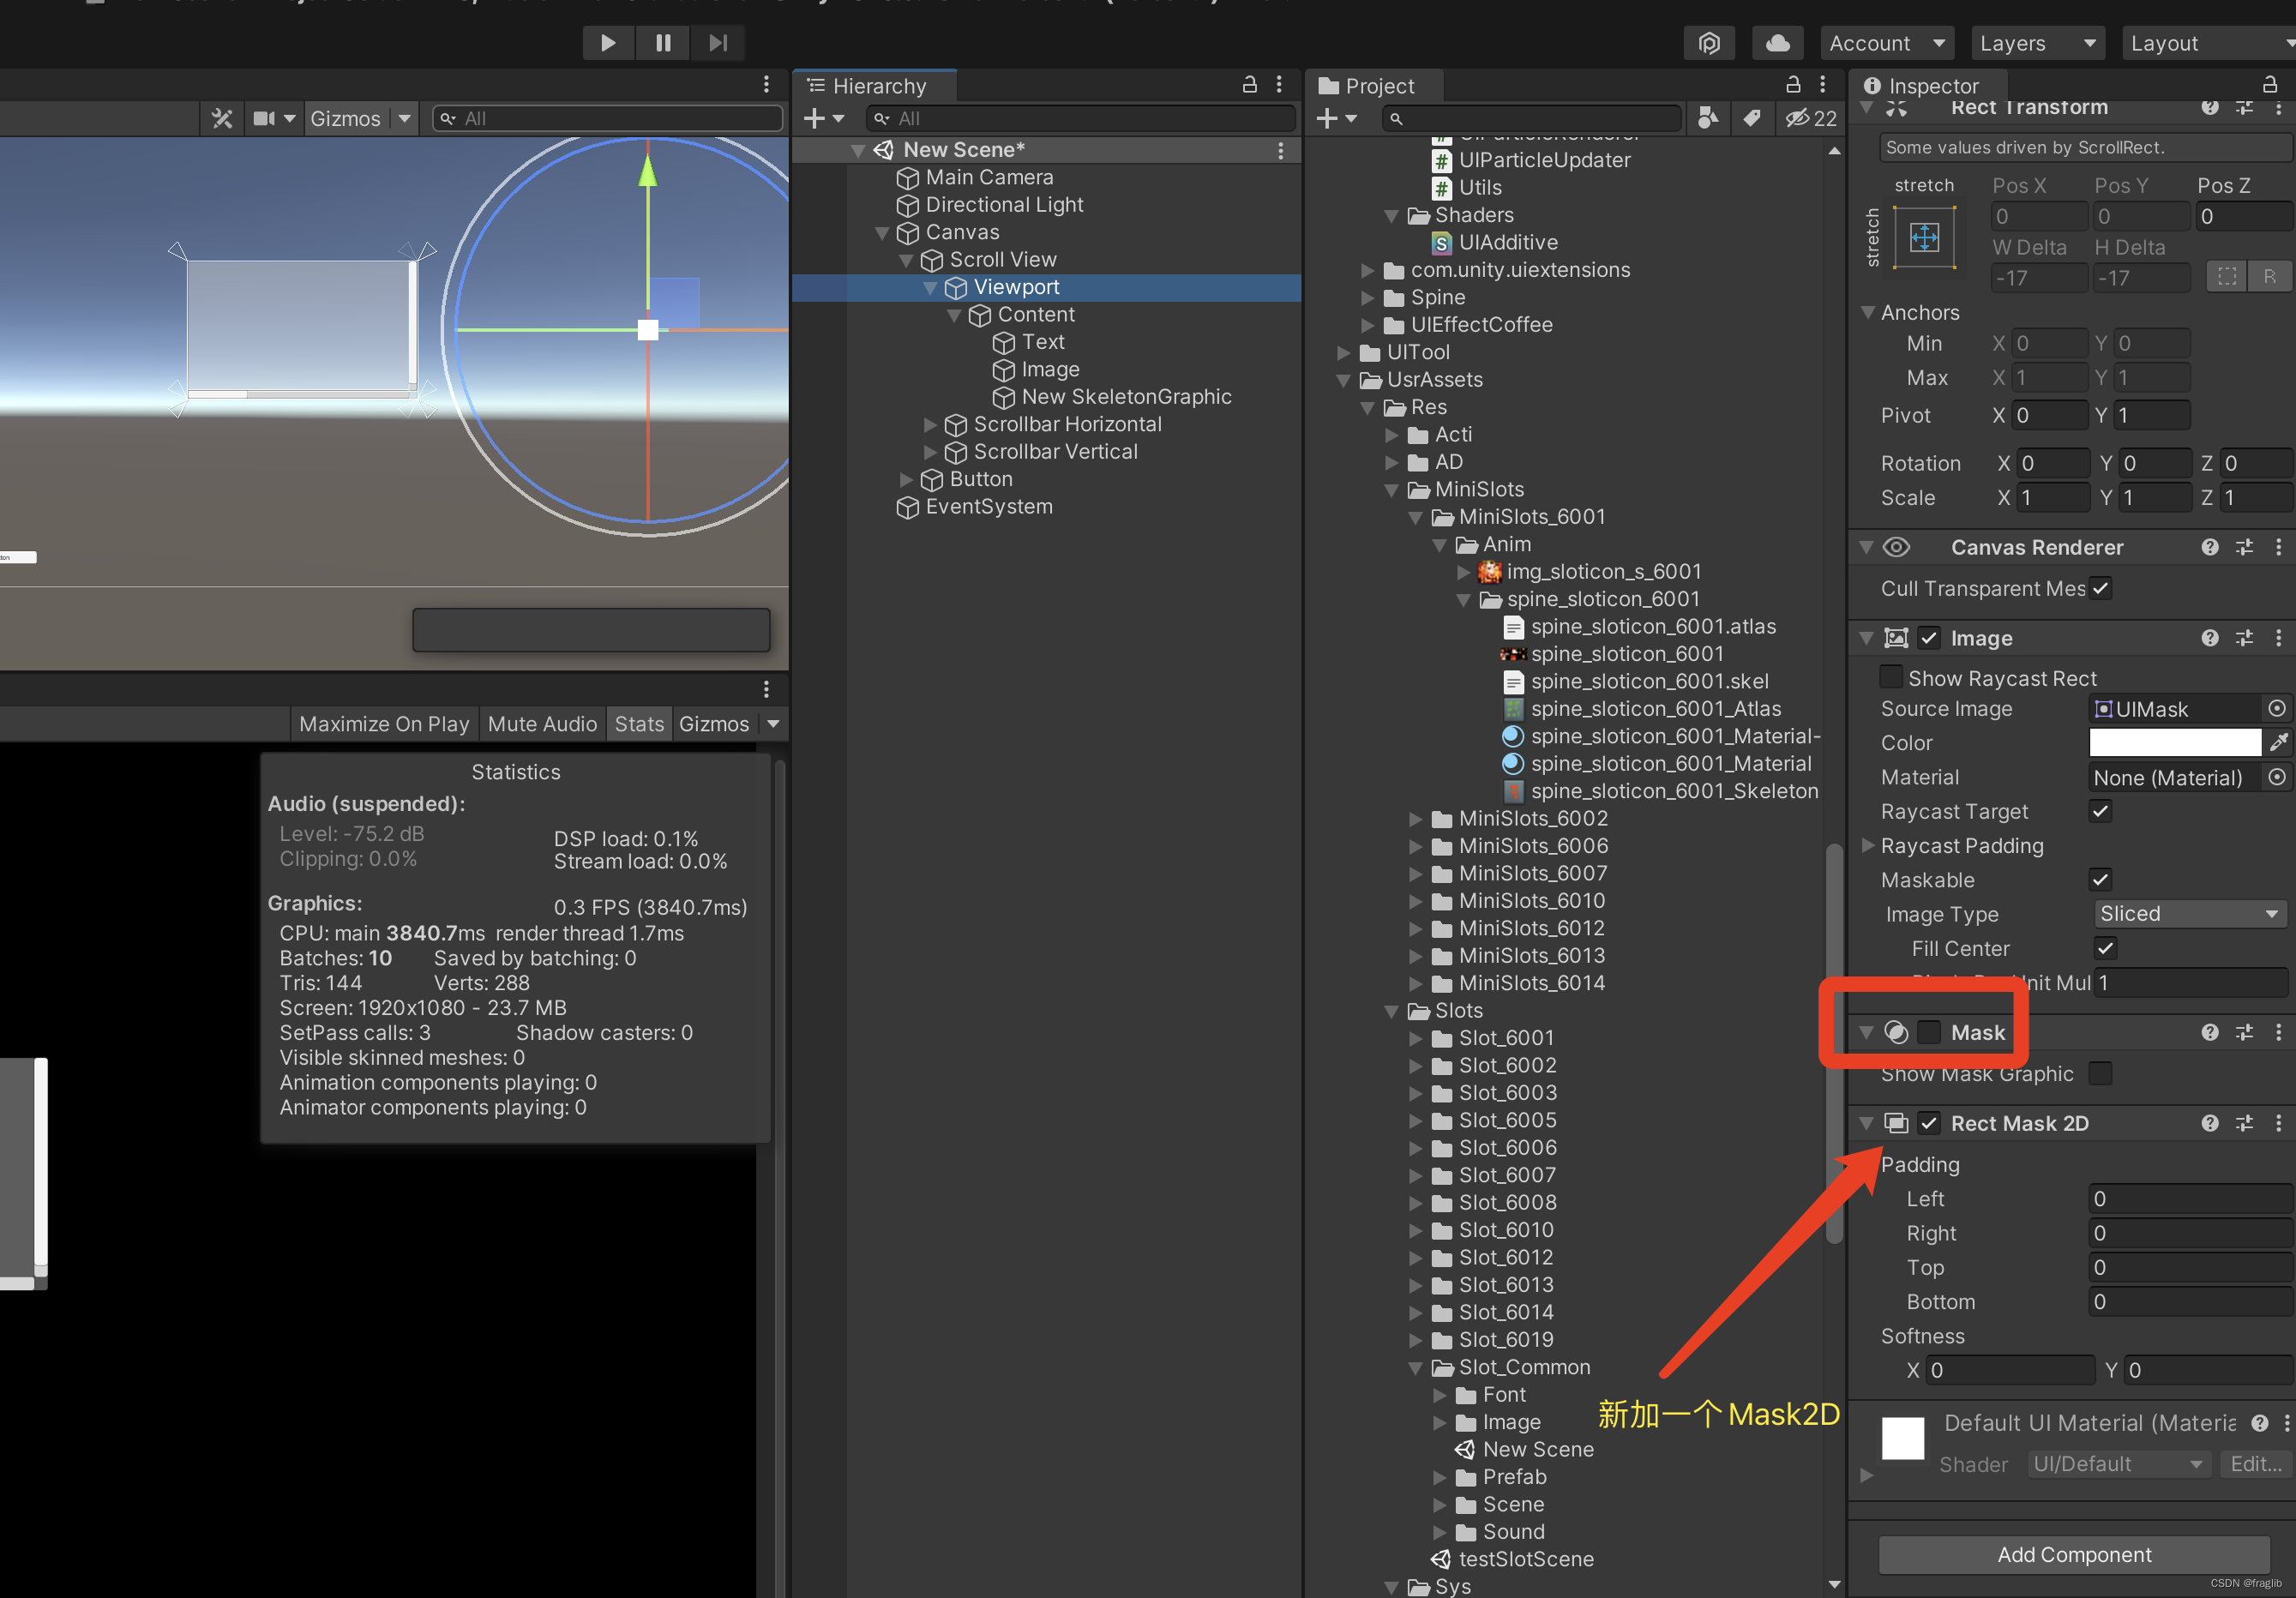Viewport: 2296px width, 1598px height.
Task: Click the Pause button
Action: point(662,43)
